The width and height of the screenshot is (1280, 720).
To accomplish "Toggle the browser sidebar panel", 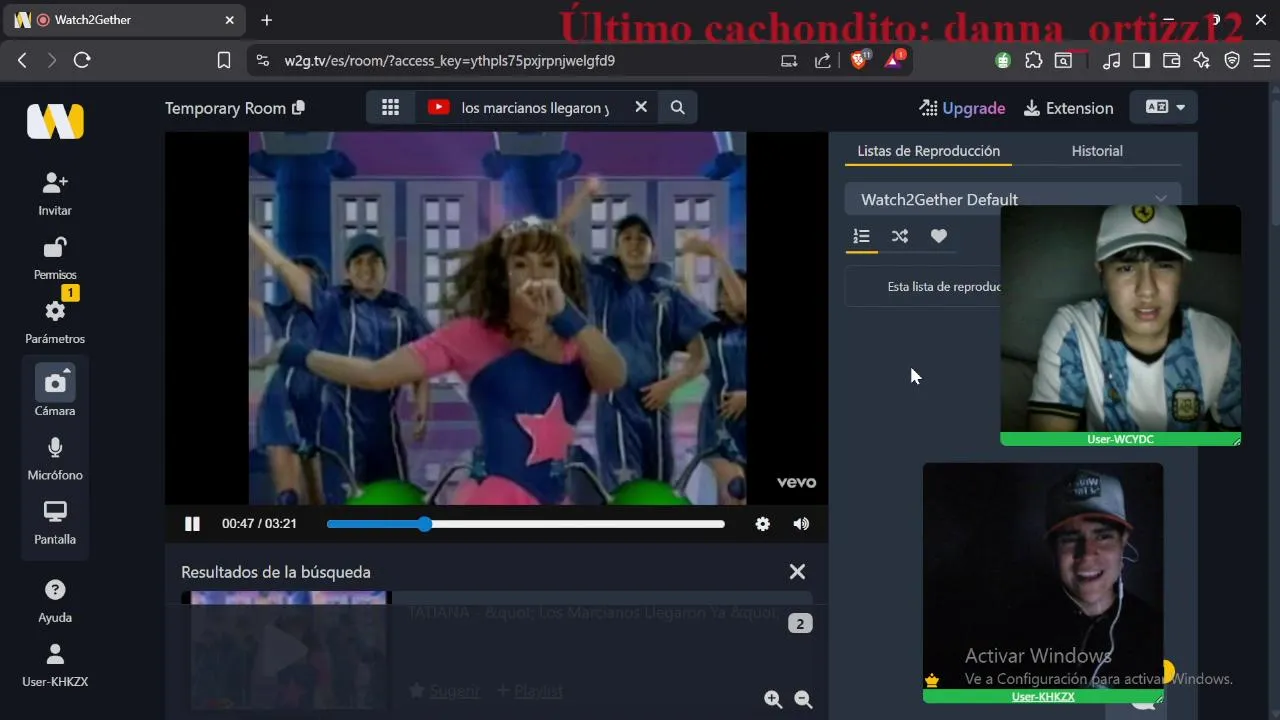I will point(1141,60).
